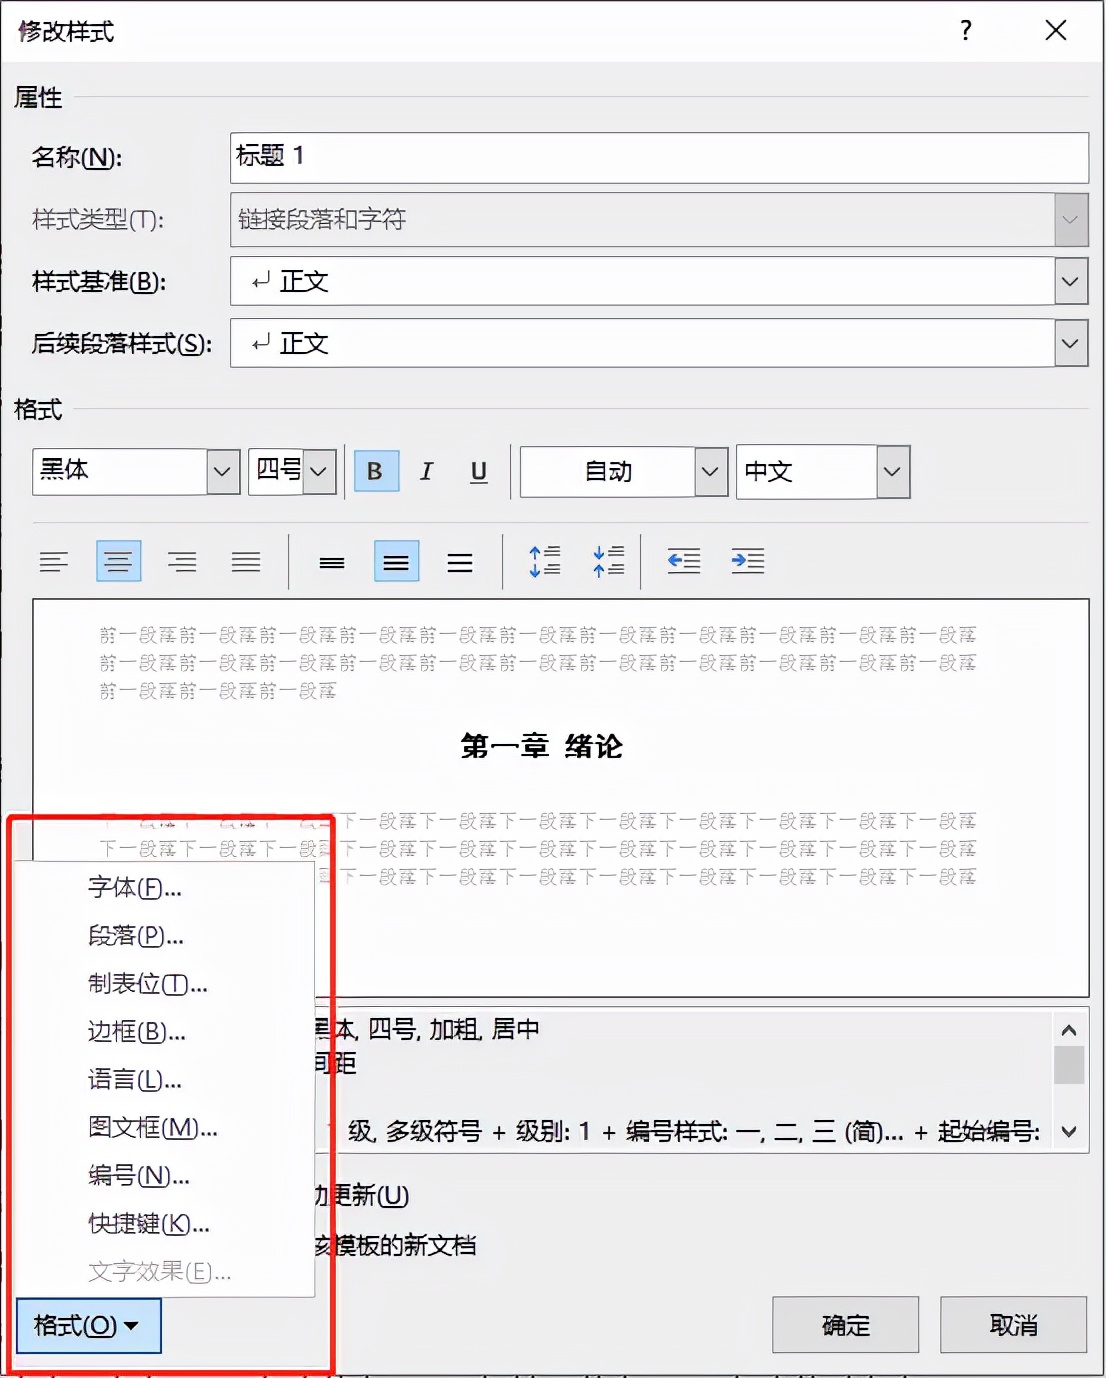Set 1.5 line spacing icon
Image resolution: width=1106 pixels, height=1378 pixels.
(396, 562)
